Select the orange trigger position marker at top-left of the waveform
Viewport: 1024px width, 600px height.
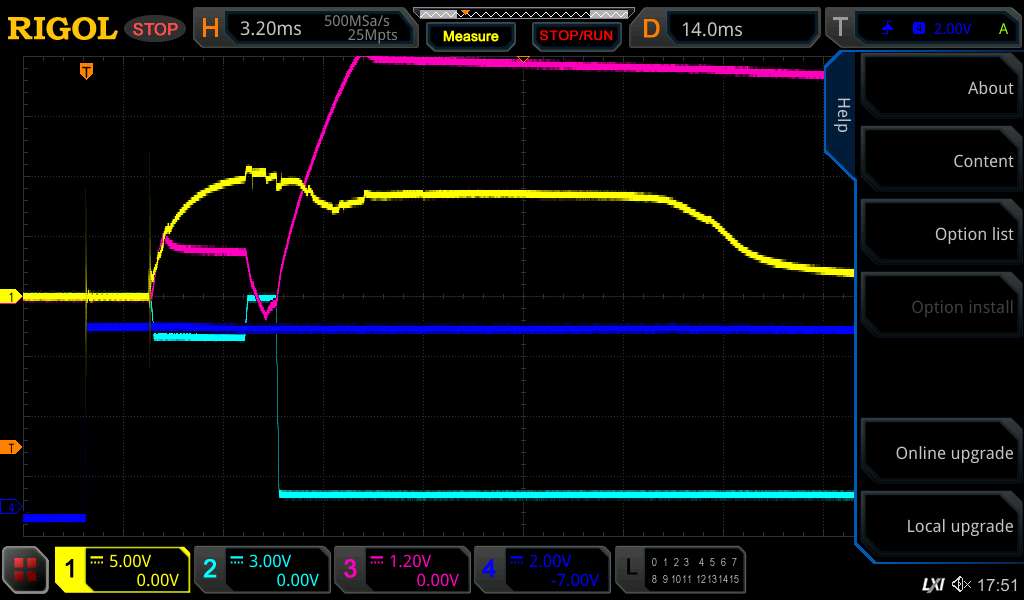point(87,71)
